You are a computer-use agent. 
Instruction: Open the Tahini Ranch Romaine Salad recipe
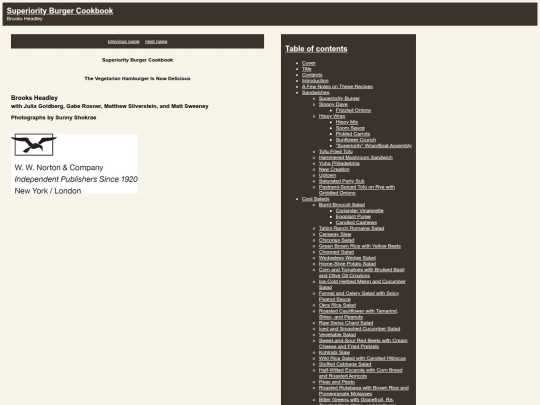(351, 228)
